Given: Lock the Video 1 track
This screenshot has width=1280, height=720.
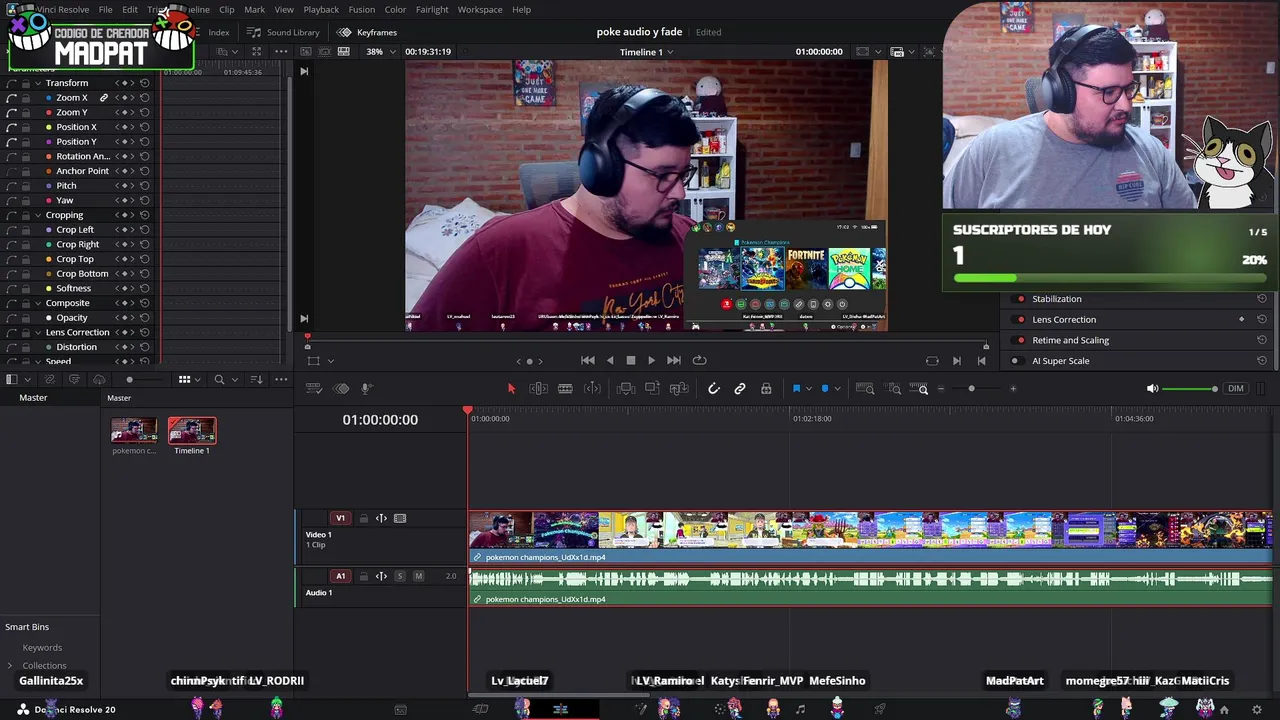Looking at the screenshot, I should point(363,518).
